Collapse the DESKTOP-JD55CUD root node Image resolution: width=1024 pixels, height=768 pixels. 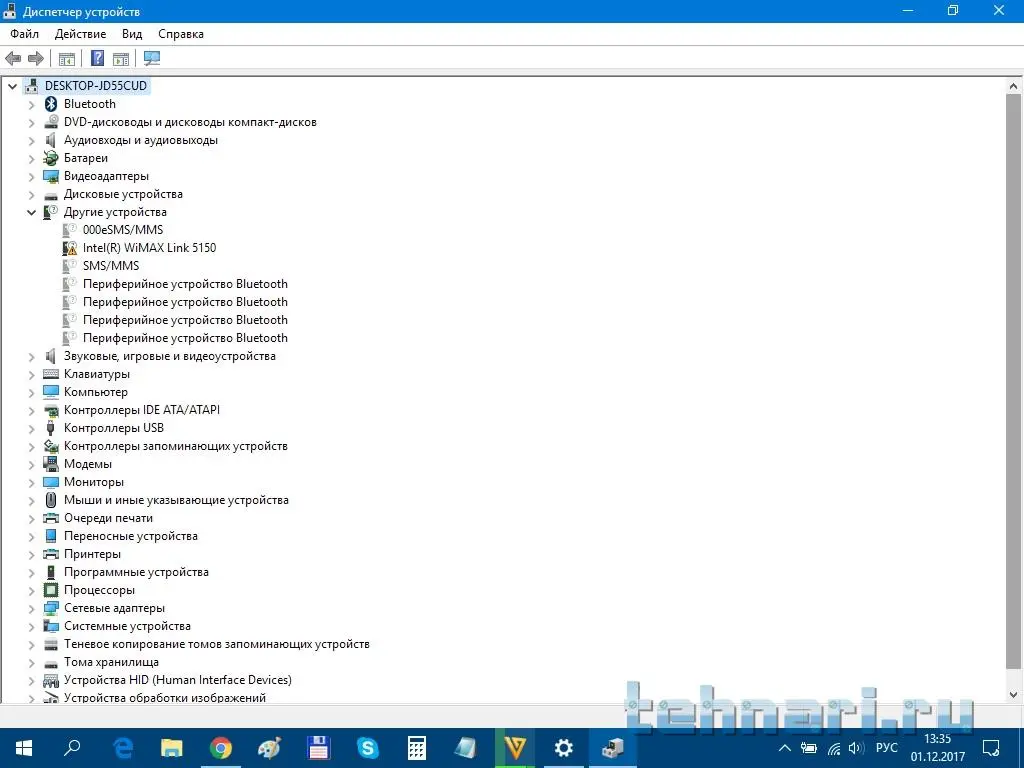click(12, 86)
